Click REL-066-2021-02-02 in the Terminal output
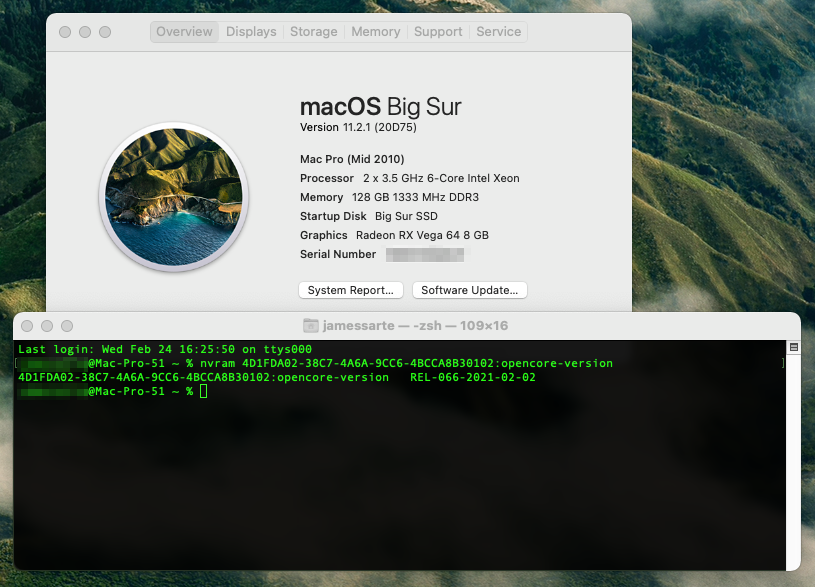The width and height of the screenshot is (815, 587). (x=473, y=377)
